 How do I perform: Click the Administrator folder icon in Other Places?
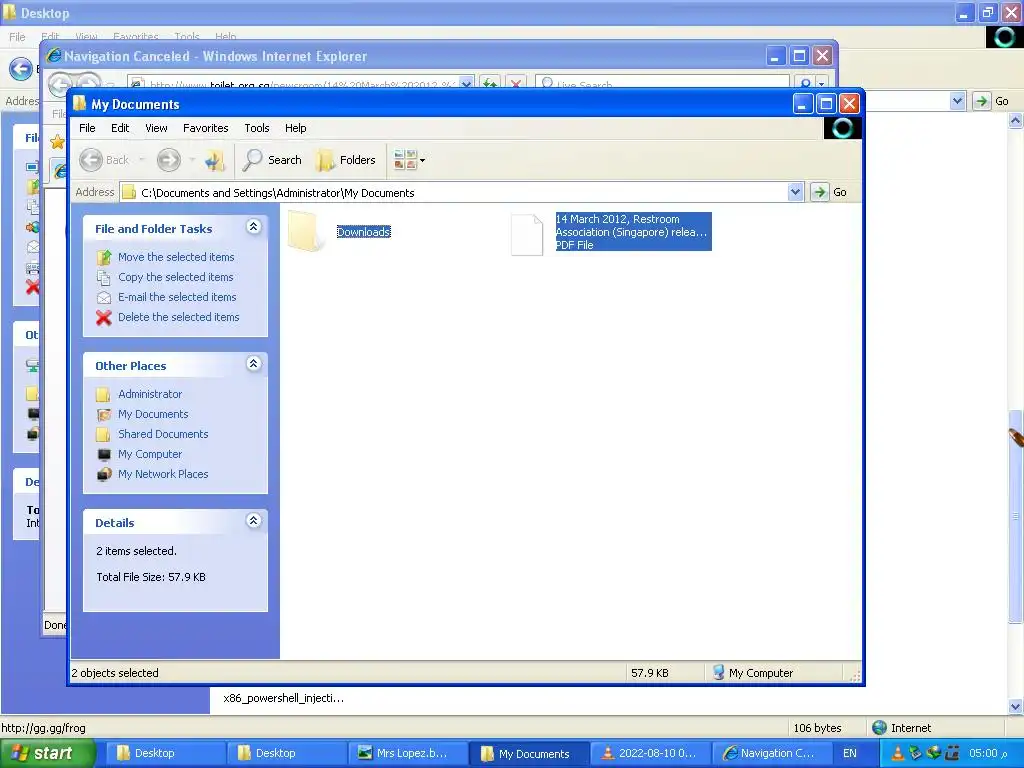click(103, 395)
